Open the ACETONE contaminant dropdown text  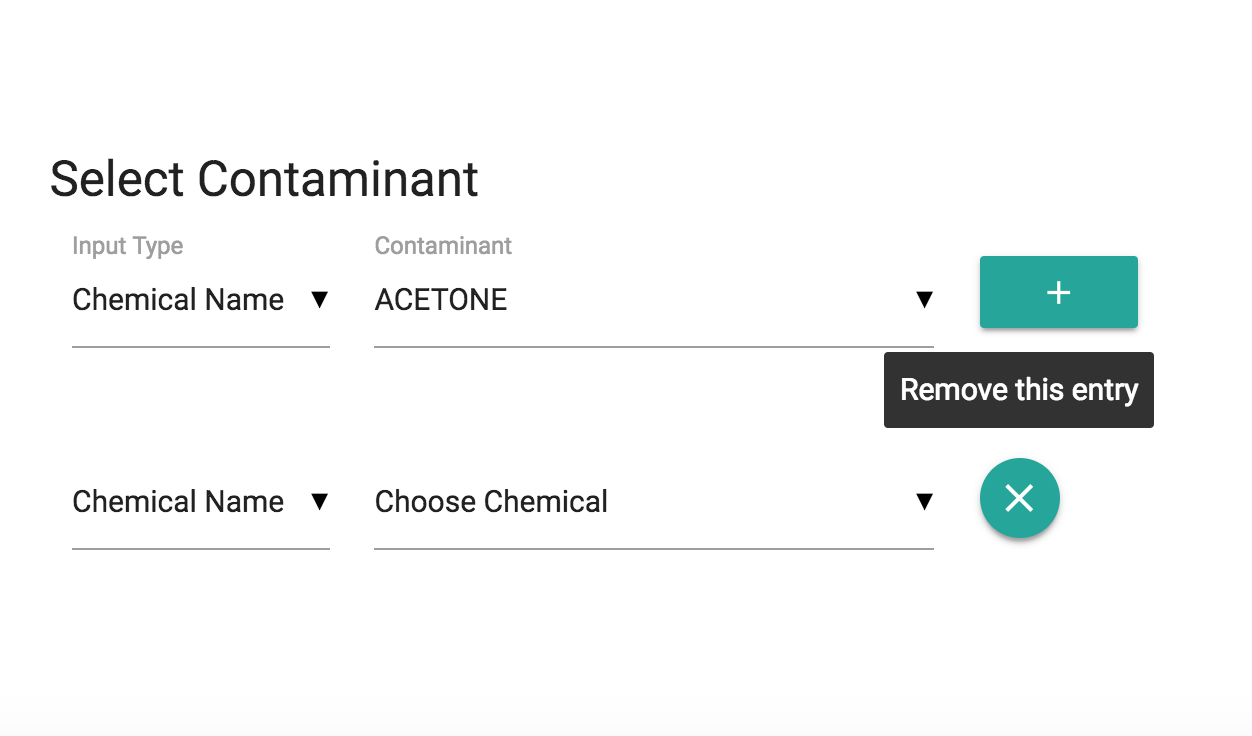tap(441, 300)
